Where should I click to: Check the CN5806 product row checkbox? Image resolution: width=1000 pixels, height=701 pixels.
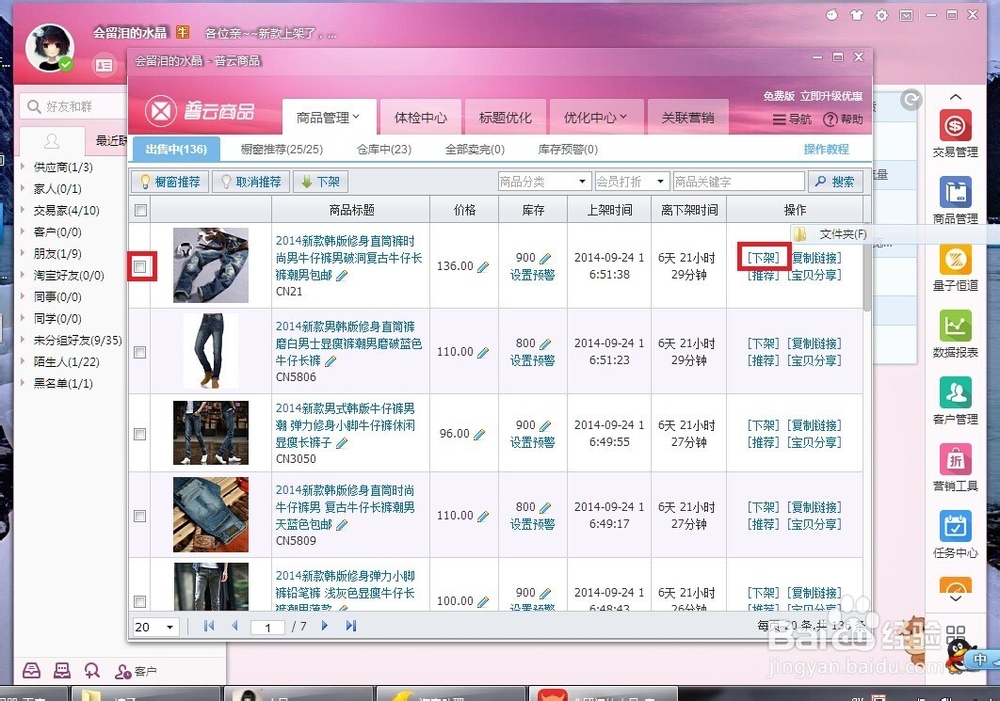pos(140,352)
